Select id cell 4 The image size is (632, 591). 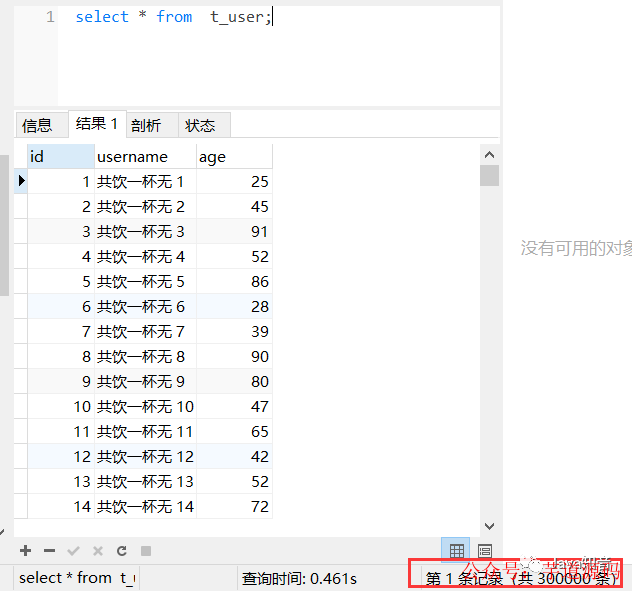pyautogui.click(x=60, y=256)
